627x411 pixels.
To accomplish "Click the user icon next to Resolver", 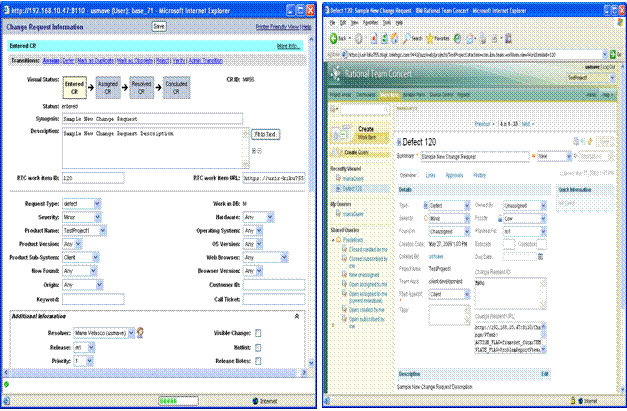I will [140, 332].
